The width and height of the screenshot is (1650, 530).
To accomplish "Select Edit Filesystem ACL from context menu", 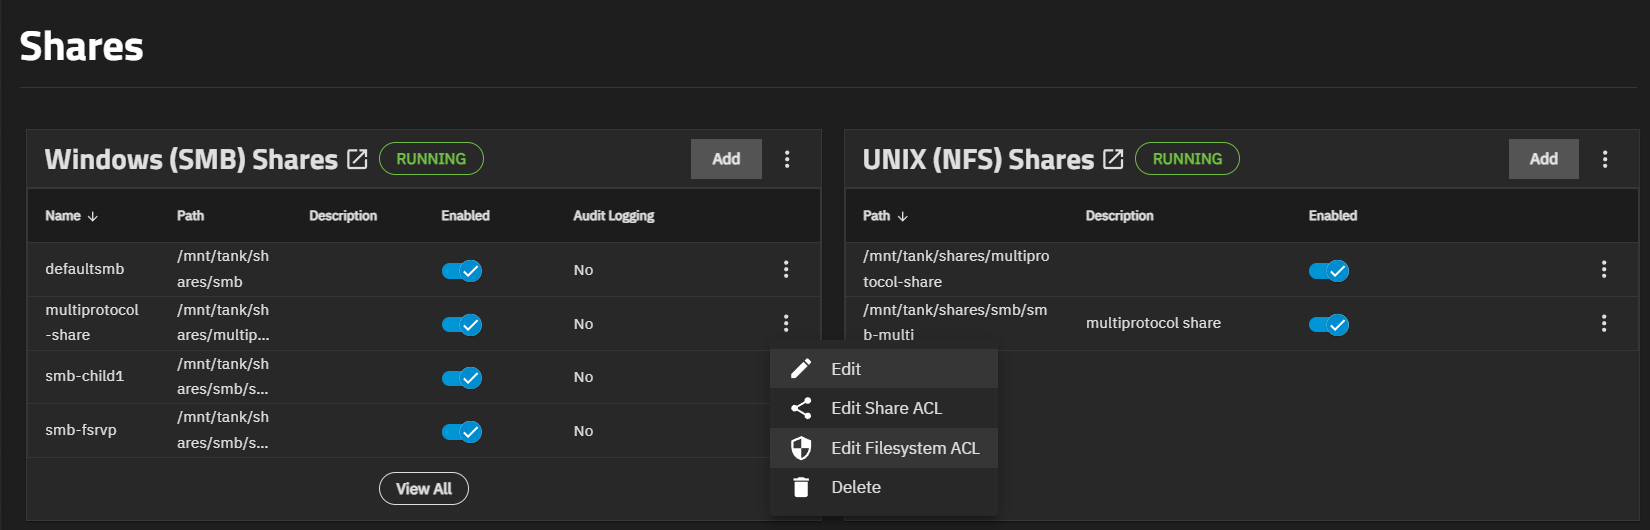I will point(905,448).
